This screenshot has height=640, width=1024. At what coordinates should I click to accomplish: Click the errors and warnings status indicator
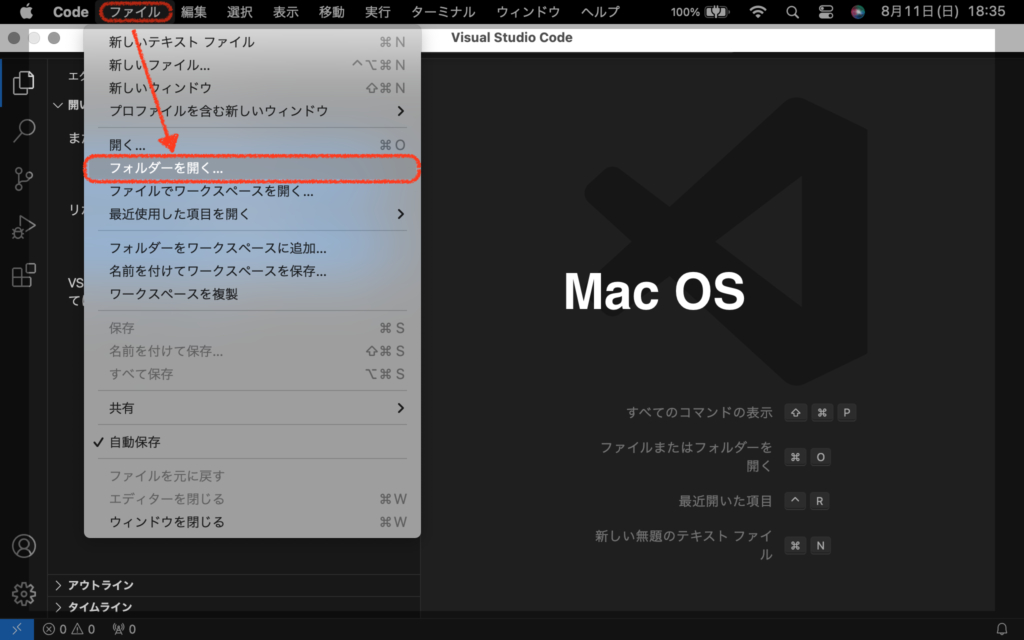[69, 629]
